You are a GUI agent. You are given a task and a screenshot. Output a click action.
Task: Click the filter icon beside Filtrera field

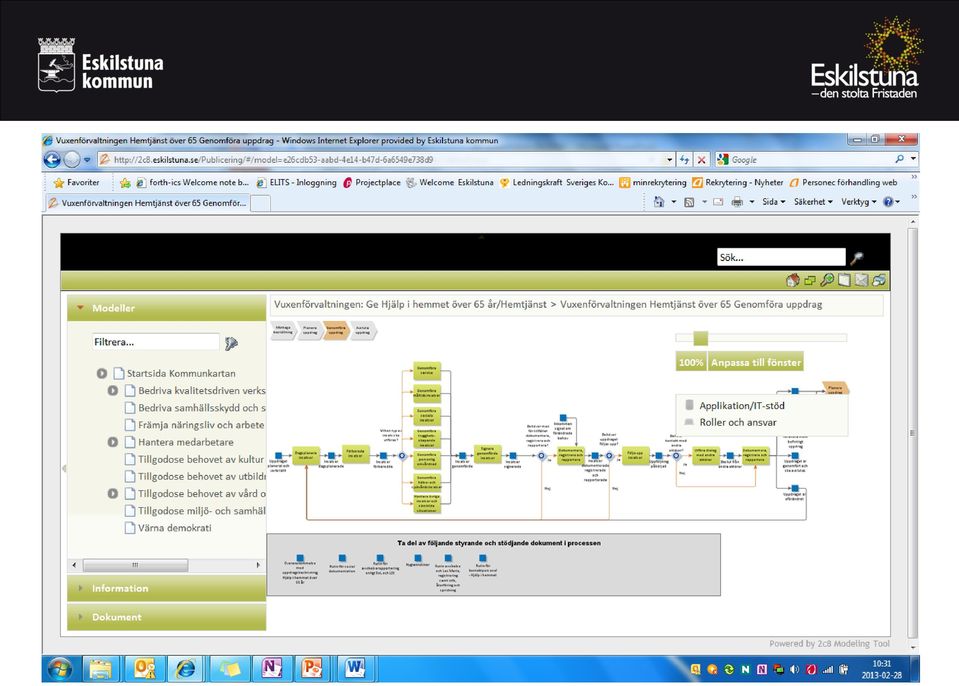tap(231, 343)
